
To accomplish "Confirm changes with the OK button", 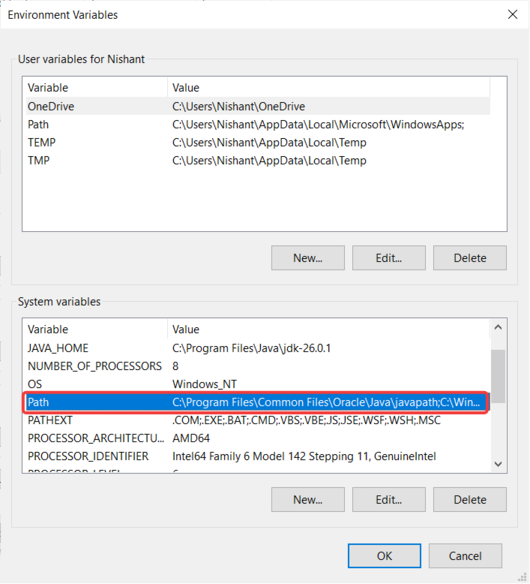I will (x=384, y=556).
